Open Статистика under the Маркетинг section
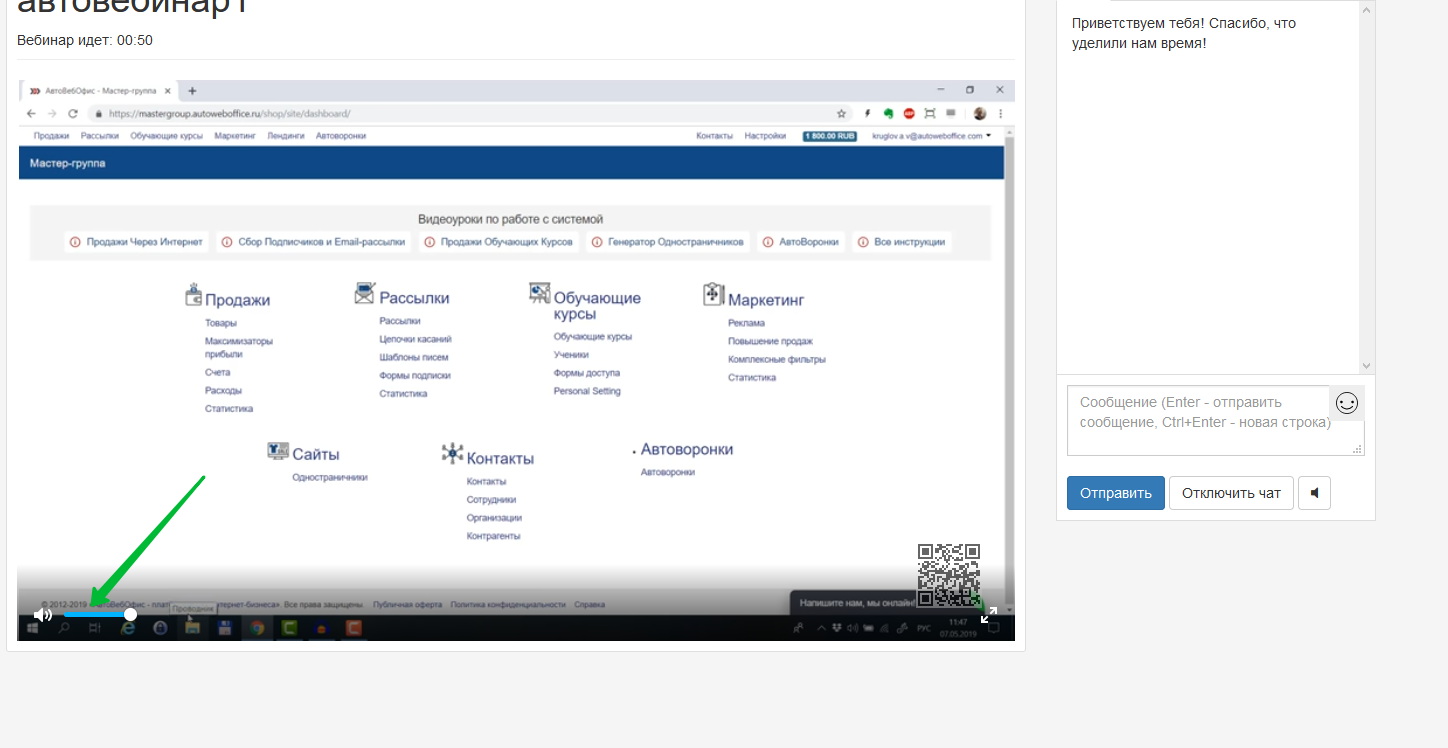1448x748 pixels. pos(752,377)
